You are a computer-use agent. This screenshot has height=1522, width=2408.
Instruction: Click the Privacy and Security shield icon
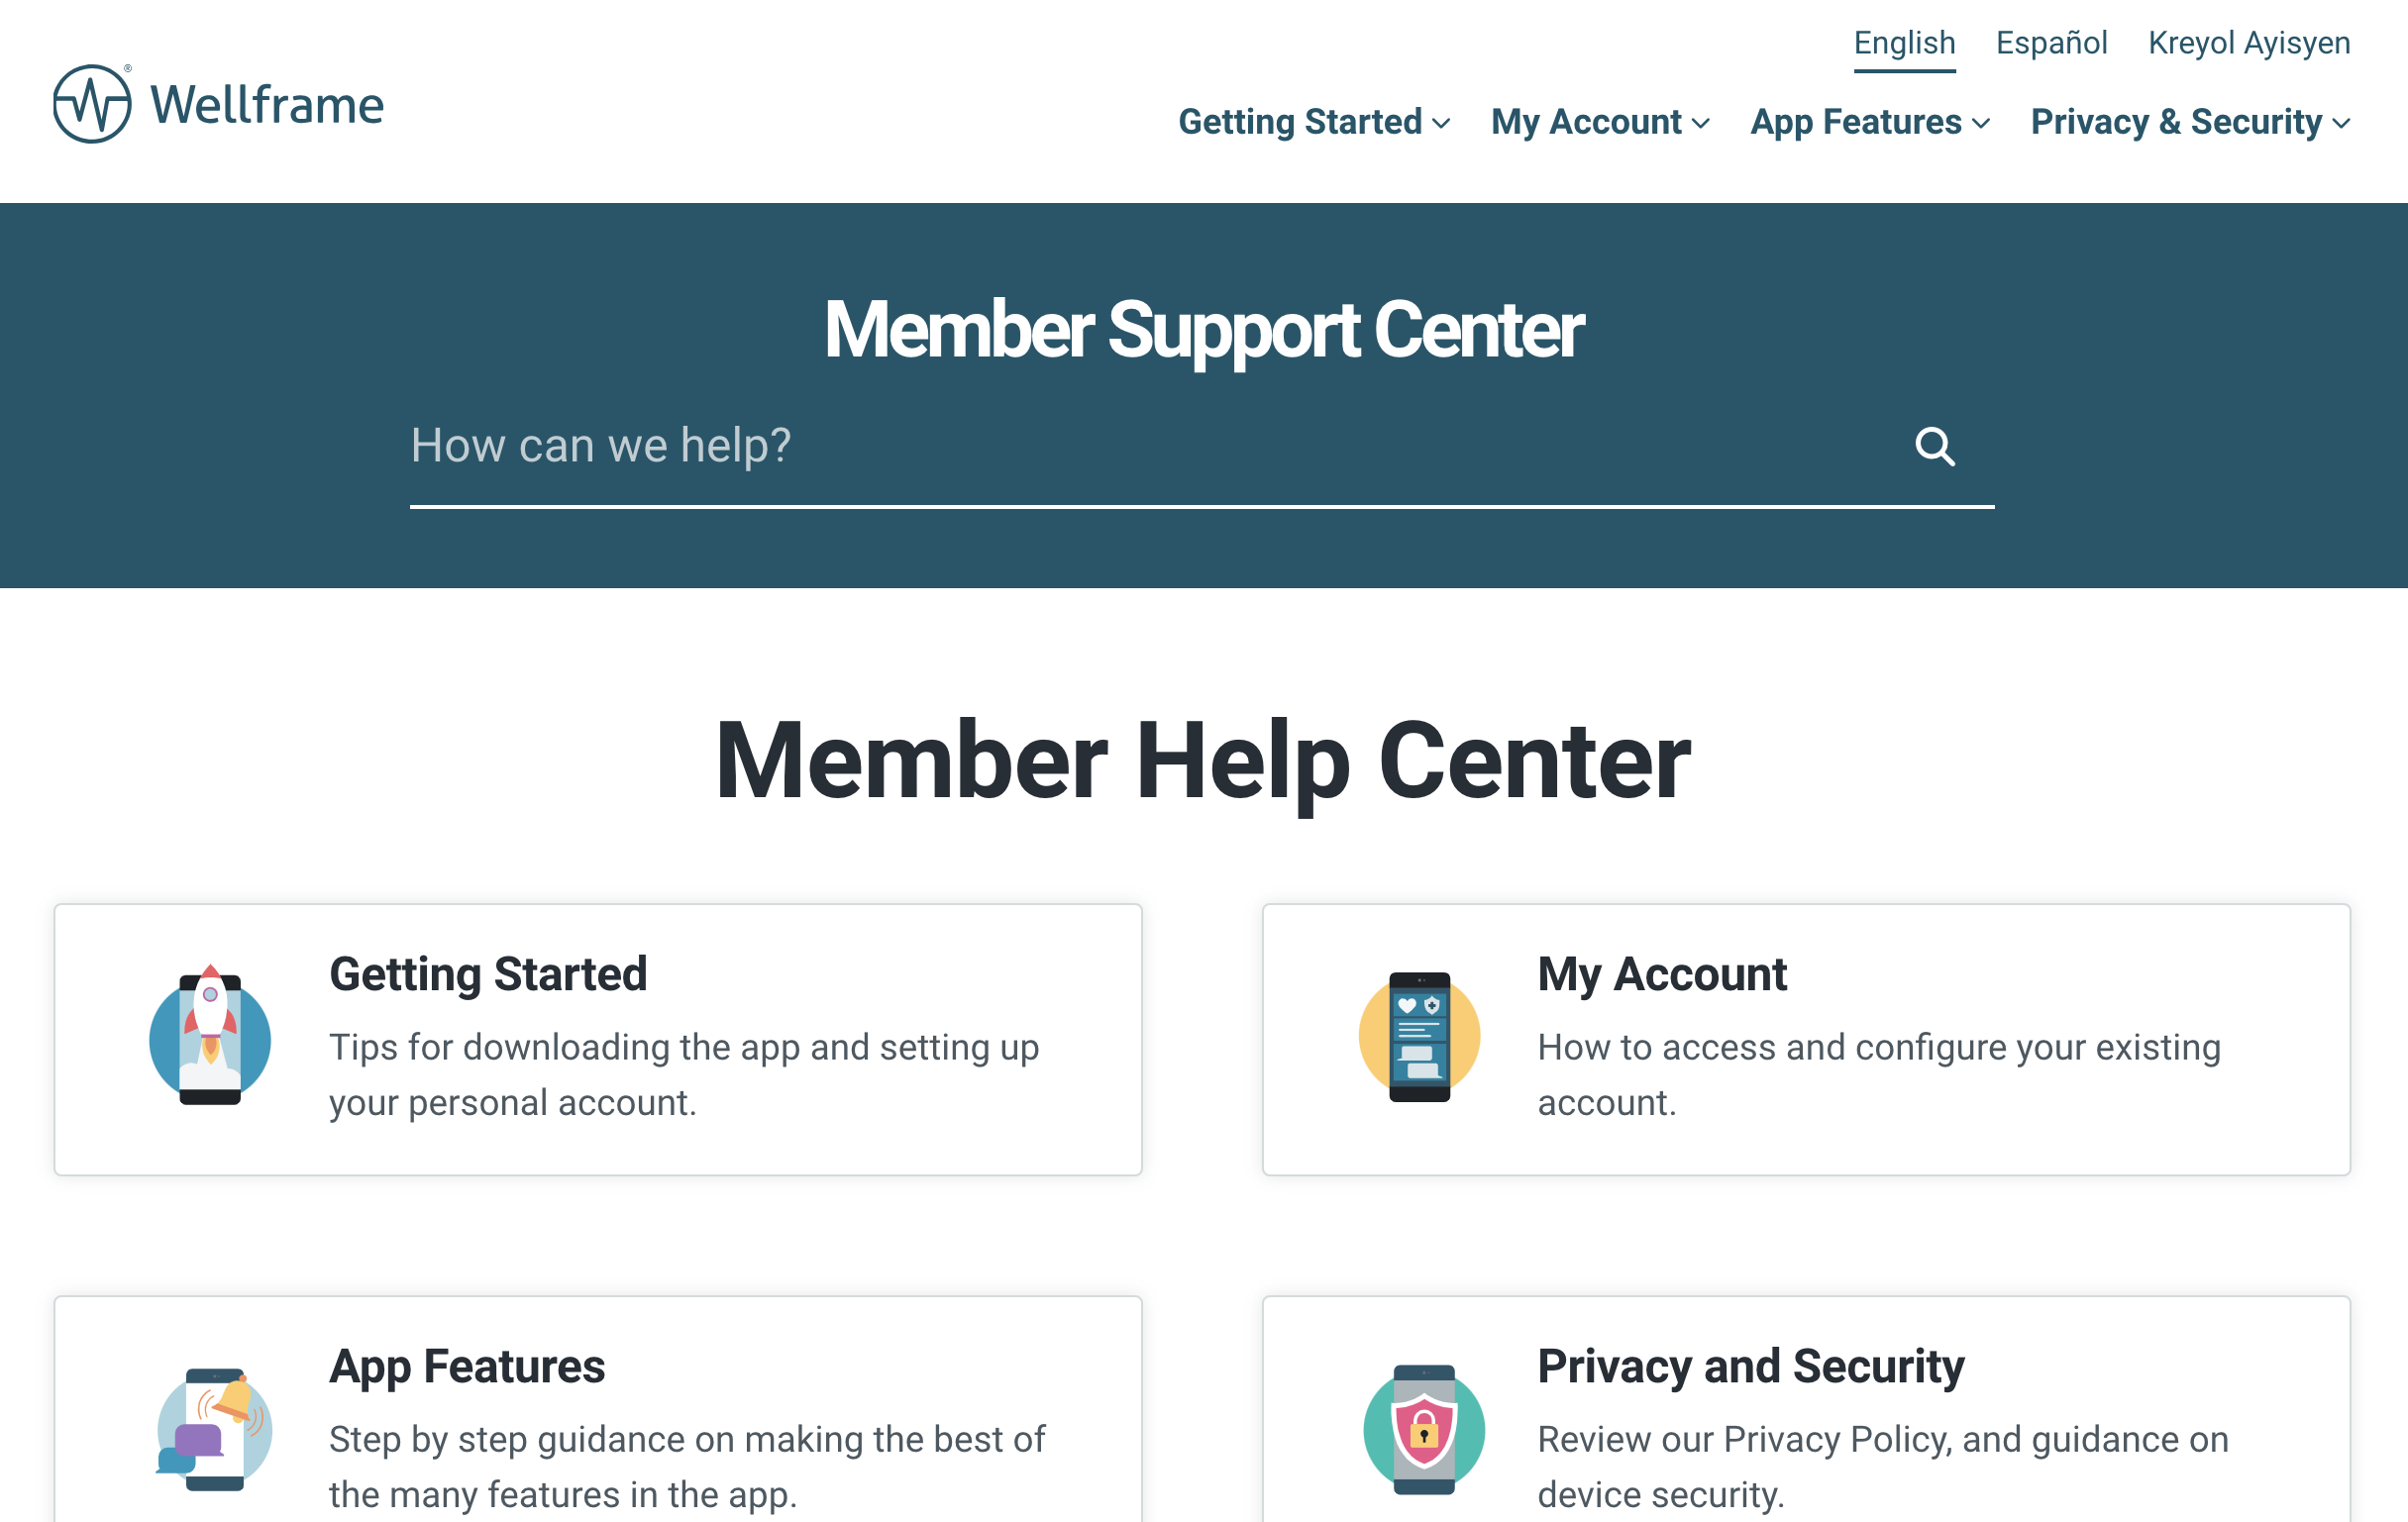click(1424, 1430)
